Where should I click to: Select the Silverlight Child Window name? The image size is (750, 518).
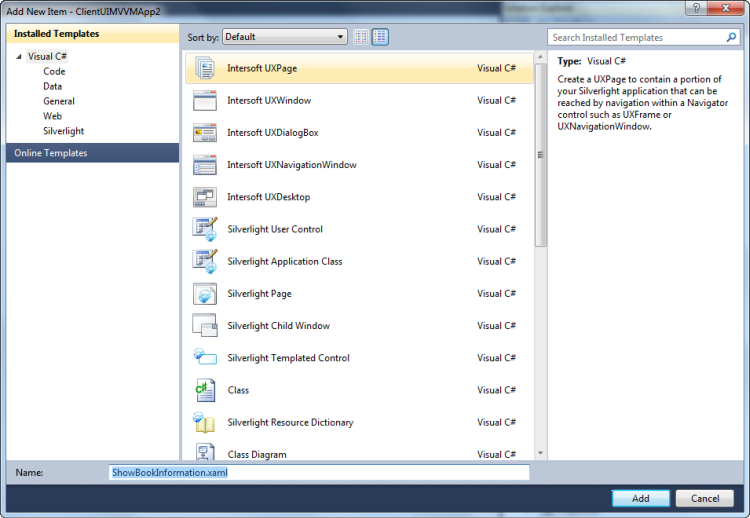[x=279, y=326]
